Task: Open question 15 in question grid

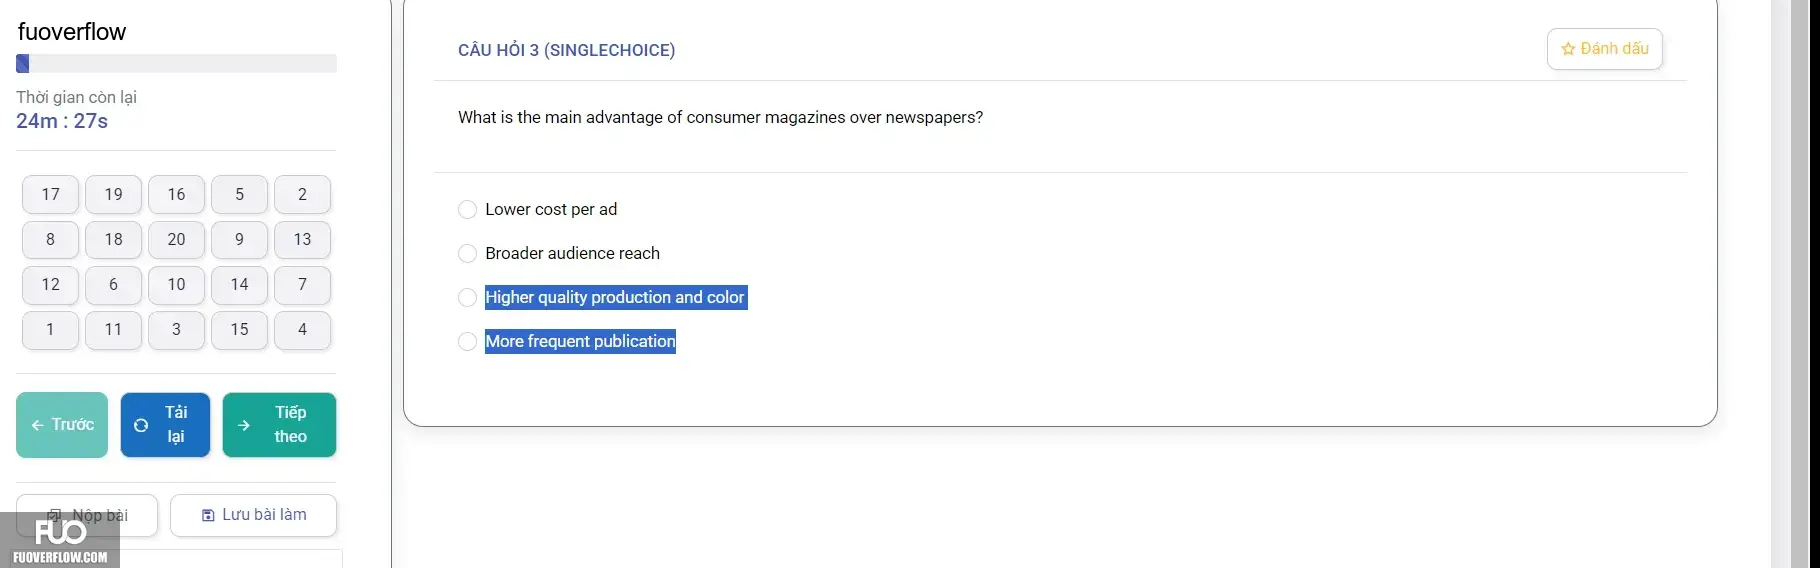Action: [239, 329]
